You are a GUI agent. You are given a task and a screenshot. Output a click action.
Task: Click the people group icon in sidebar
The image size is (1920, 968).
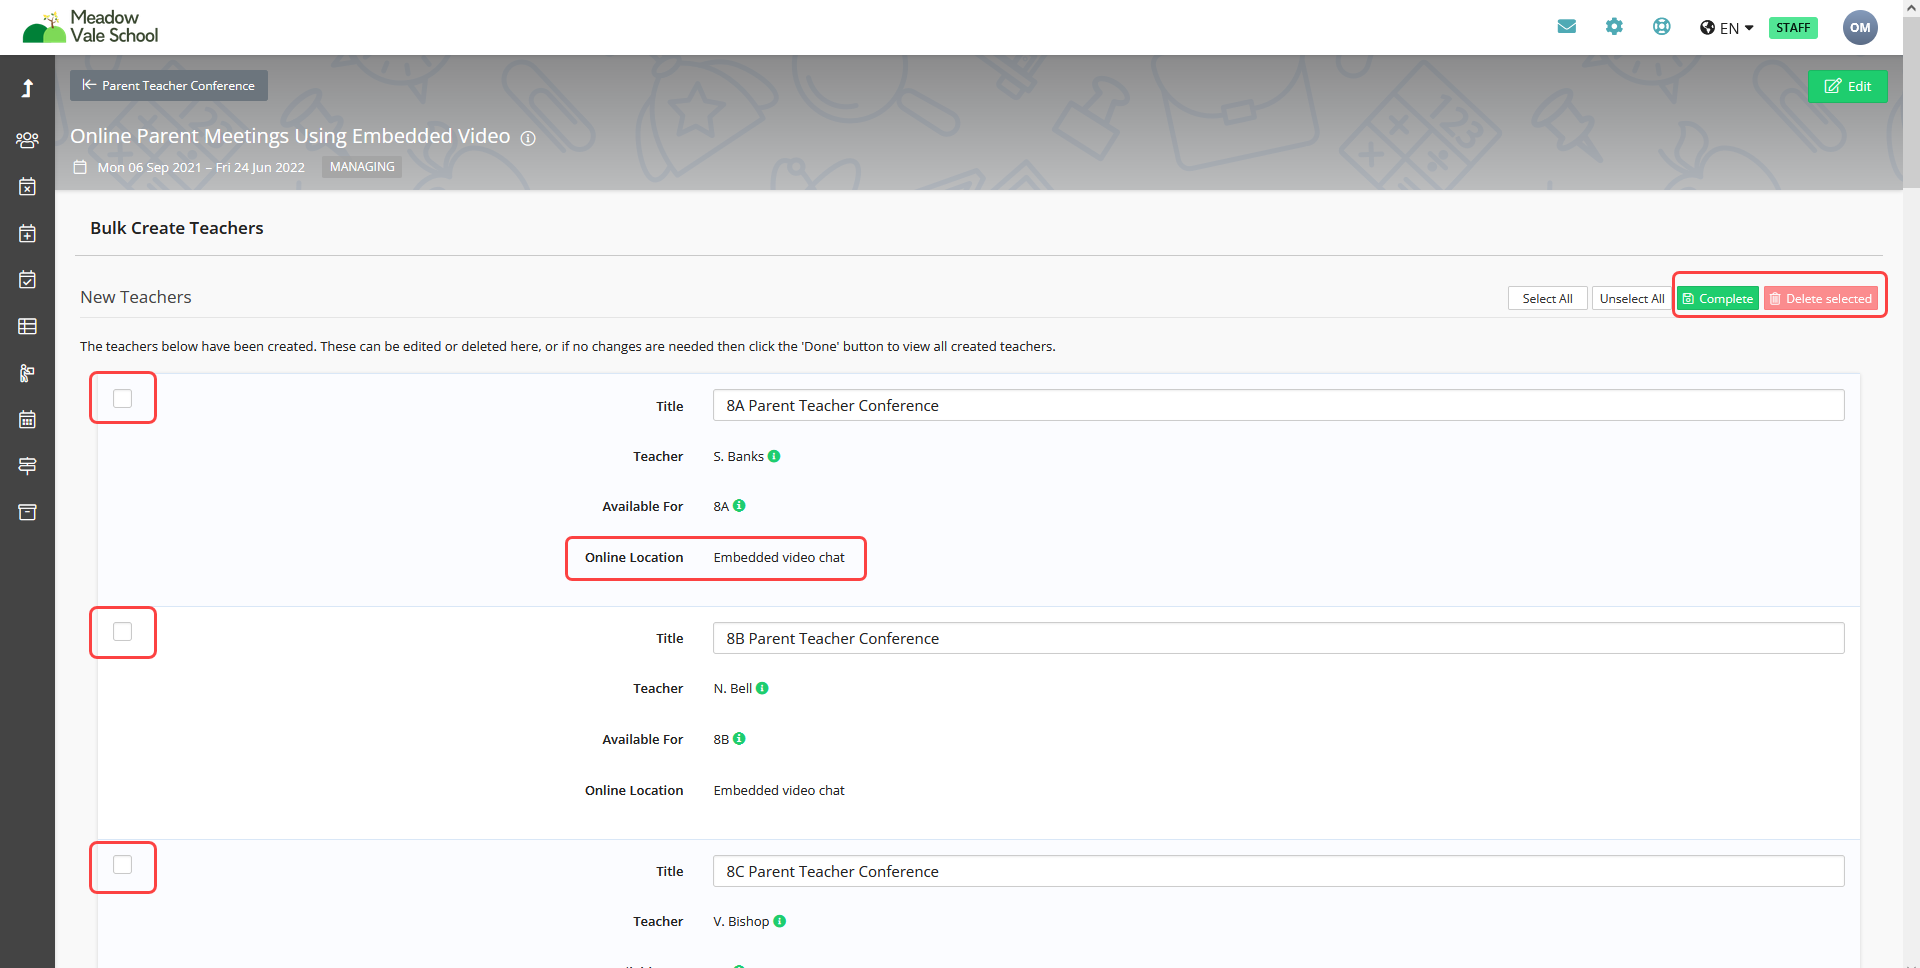pyautogui.click(x=27, y=140)
